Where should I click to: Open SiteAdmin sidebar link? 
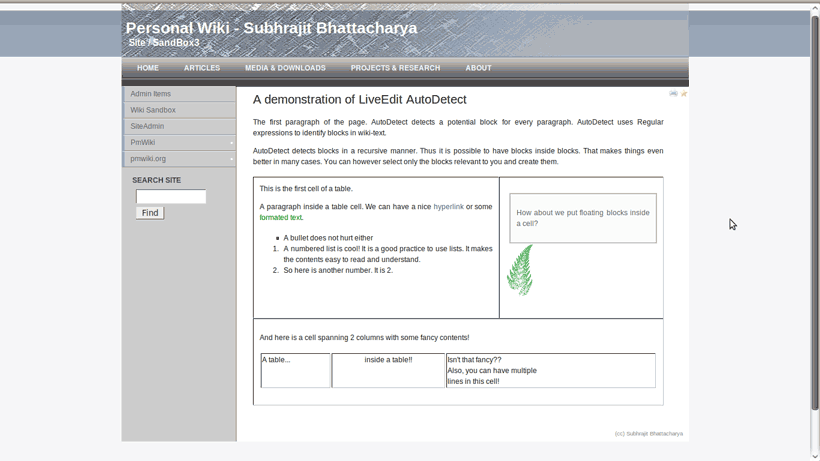click(179, 126)
